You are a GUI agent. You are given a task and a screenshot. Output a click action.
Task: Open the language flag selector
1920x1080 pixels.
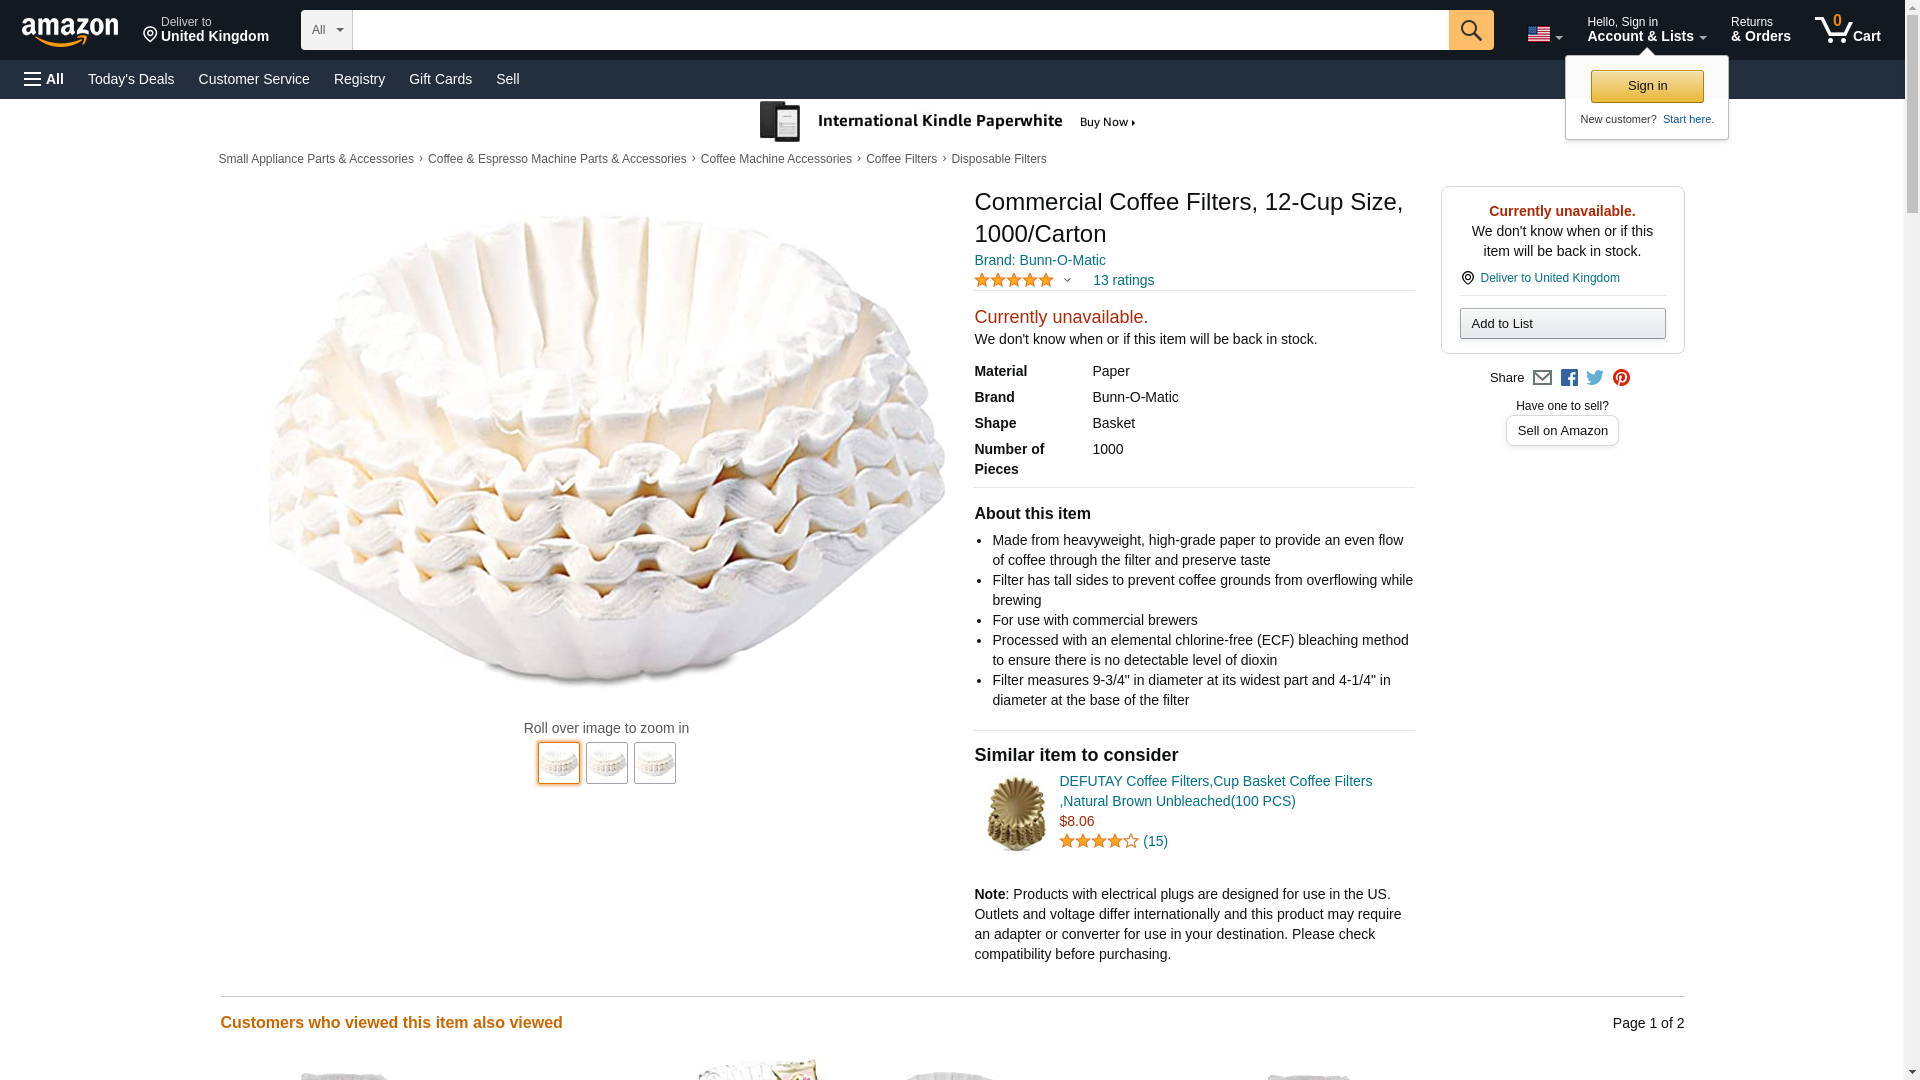[1544, 34]
